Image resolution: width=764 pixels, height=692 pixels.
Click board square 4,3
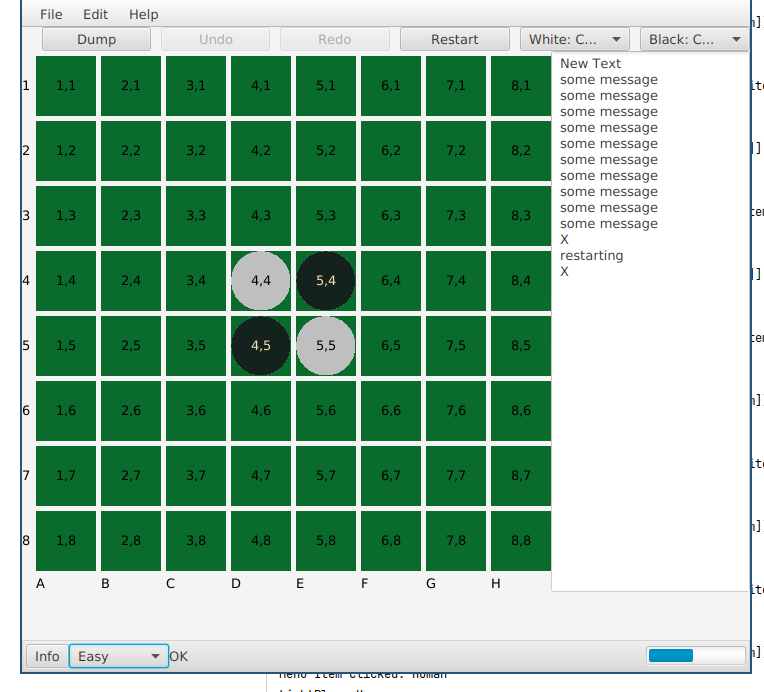(x=261, y=215)
